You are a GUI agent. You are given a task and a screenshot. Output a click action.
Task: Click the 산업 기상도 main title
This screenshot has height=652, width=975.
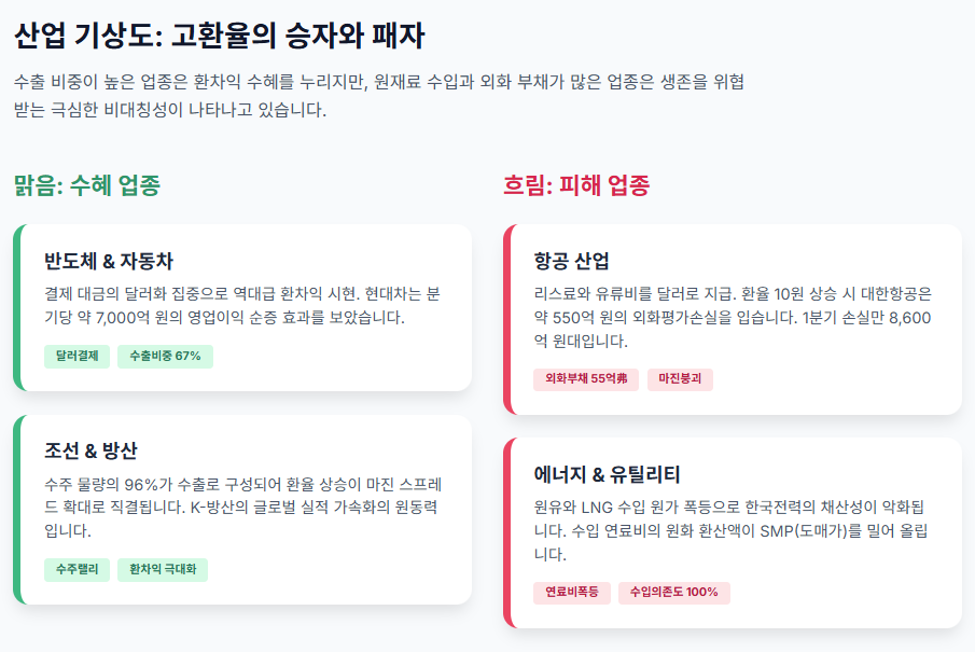coord(219,35)
